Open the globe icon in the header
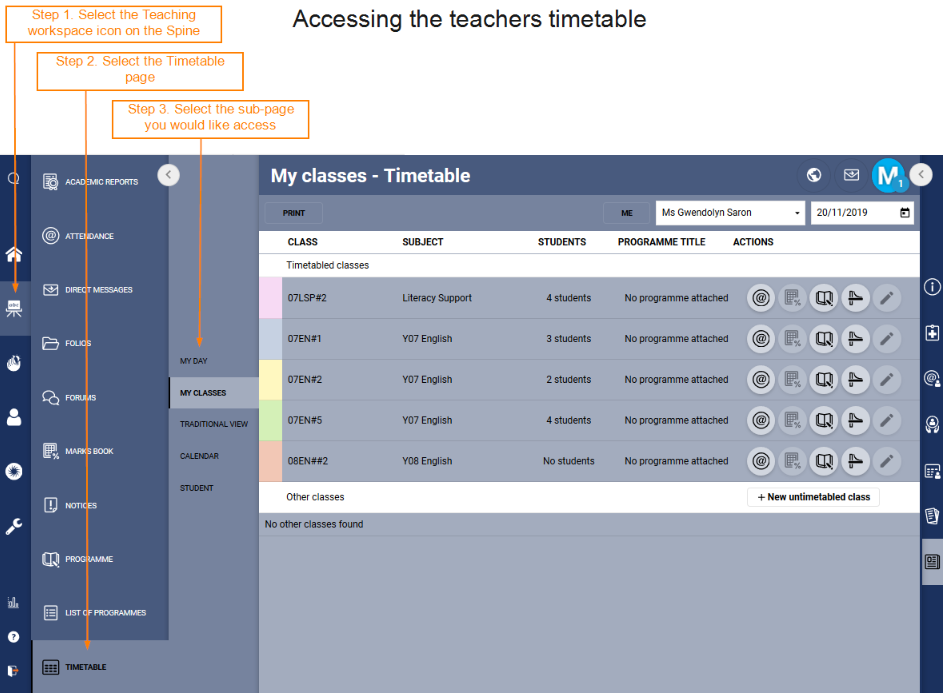 pyautogui.click(x=814, y=175)
